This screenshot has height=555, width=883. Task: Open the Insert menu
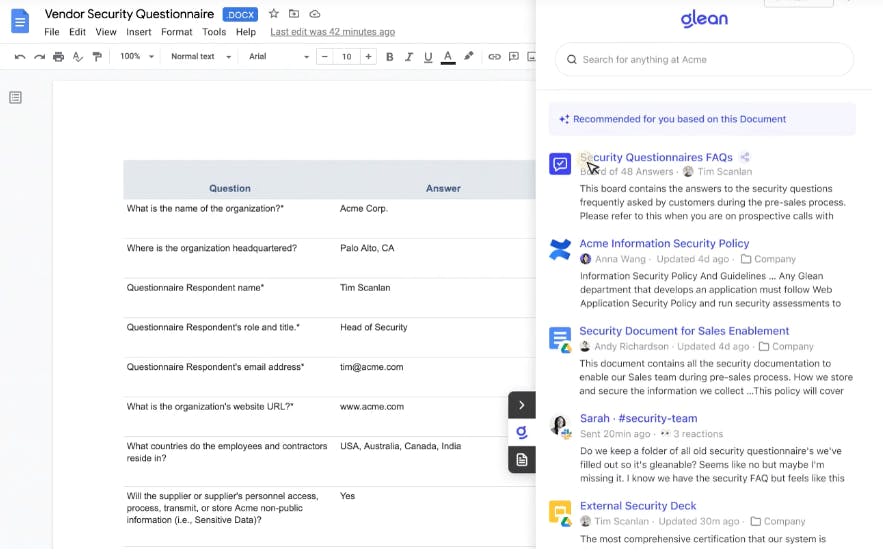tap(139, 32)
